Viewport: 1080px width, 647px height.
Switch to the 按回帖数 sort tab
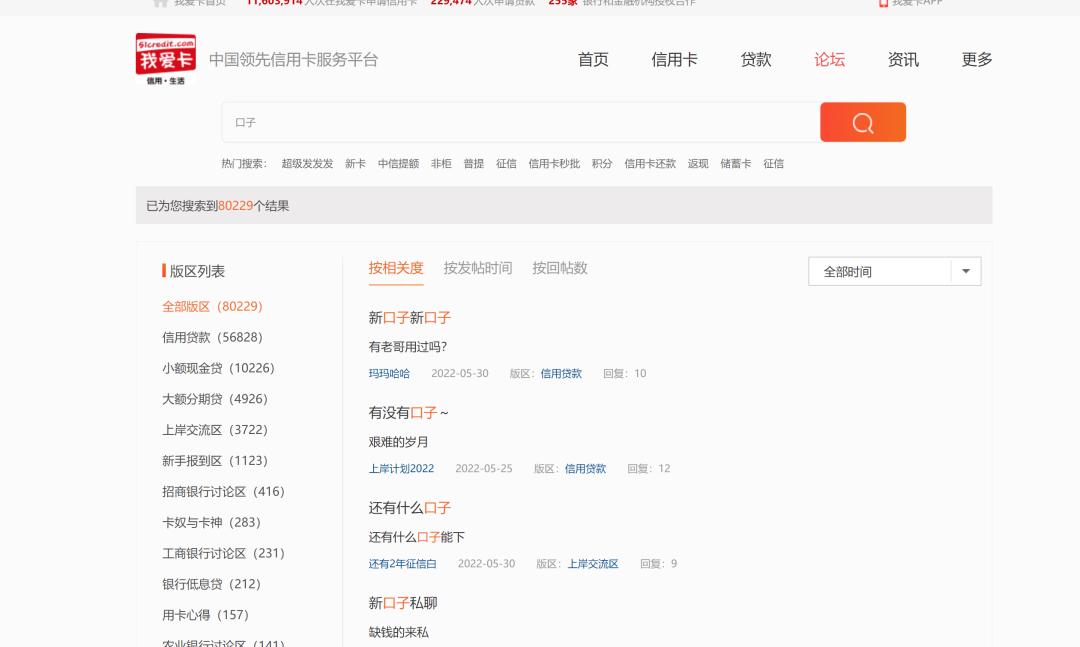tap(562, 268)
